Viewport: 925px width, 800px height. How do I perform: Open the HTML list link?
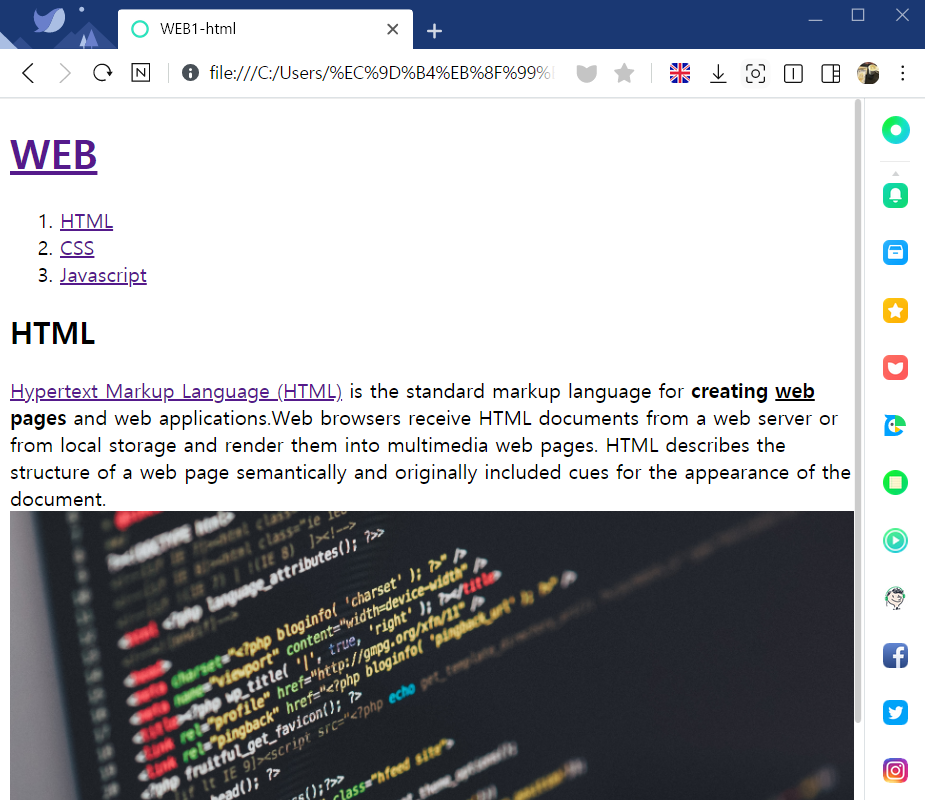[86, 221]
